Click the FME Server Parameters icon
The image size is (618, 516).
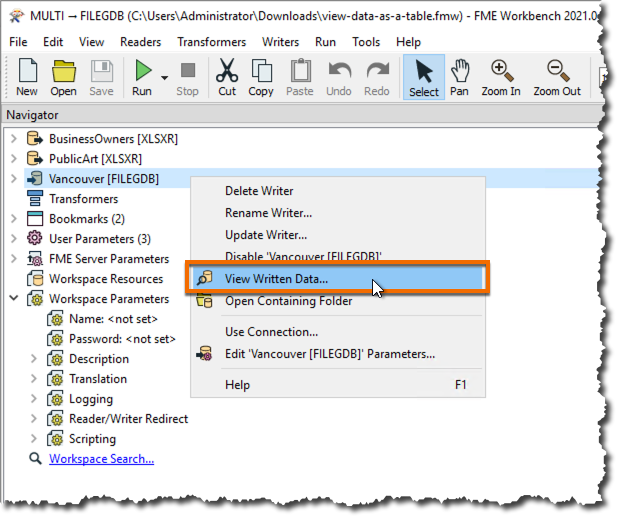[35, 259]
